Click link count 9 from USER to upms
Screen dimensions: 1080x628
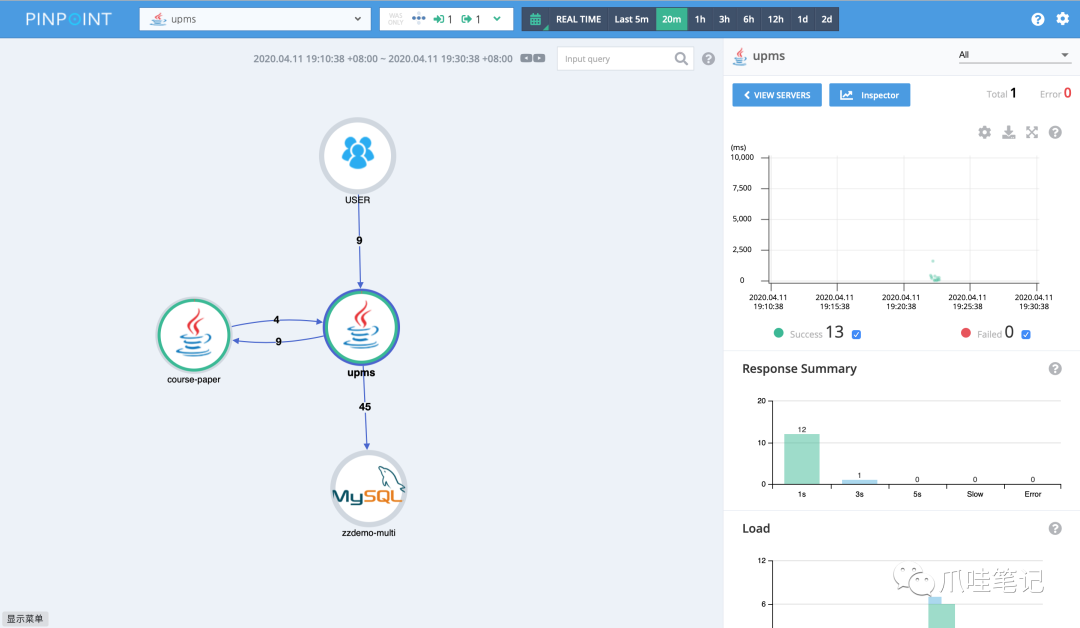pyautogui.click(x=359, y=240)
